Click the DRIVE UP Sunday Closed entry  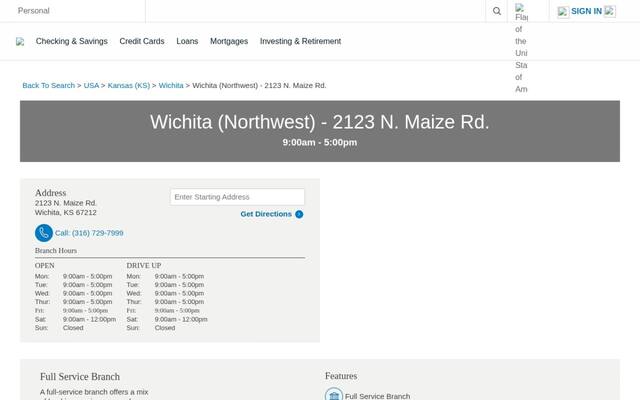[x=165, y=328]
